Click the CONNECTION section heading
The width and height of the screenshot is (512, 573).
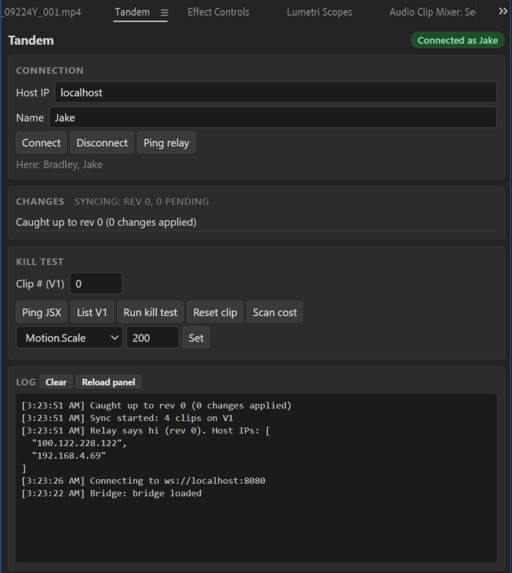[x=50, y=70]
